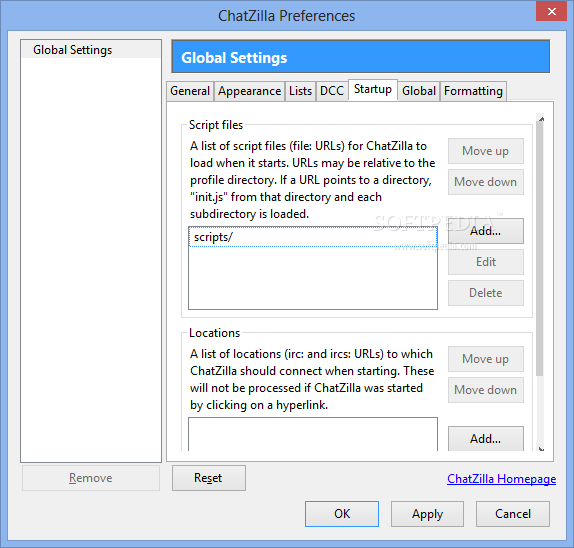Click the Remove button
Viewport: 574px width, 548px height.
[91, 478]
